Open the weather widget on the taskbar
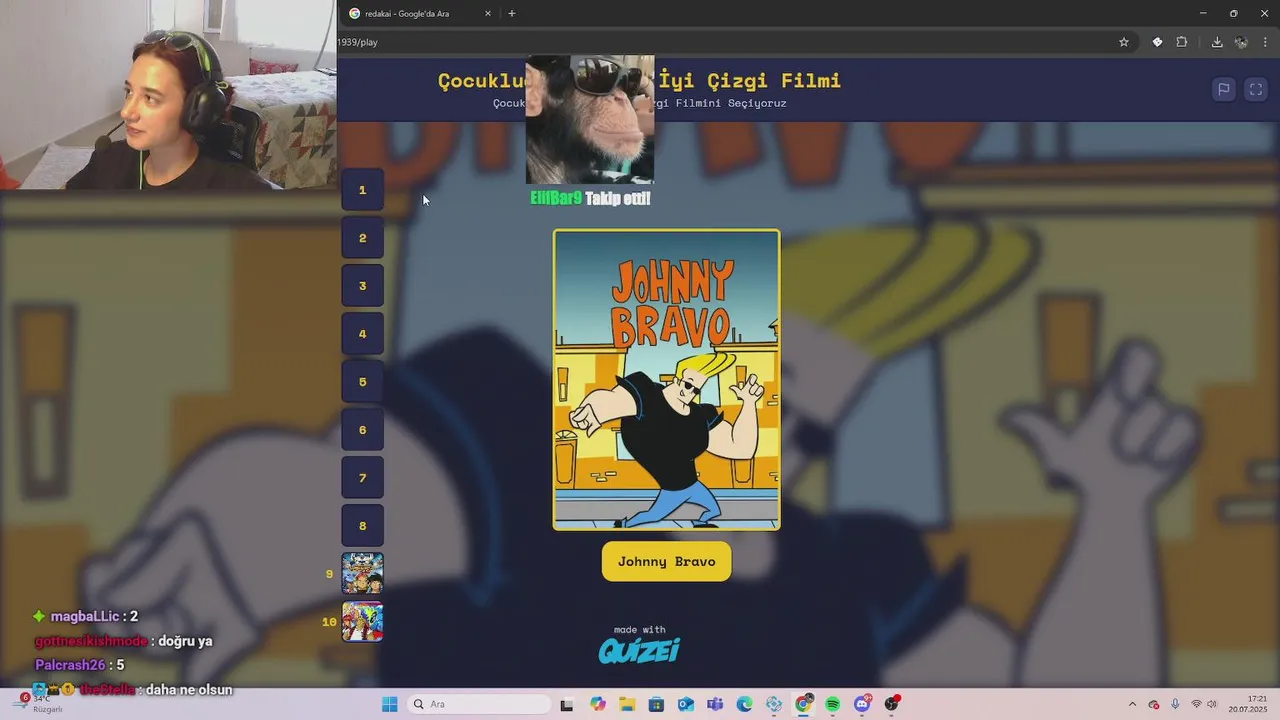The image size is (1280, 720). [x=40, y=703]
